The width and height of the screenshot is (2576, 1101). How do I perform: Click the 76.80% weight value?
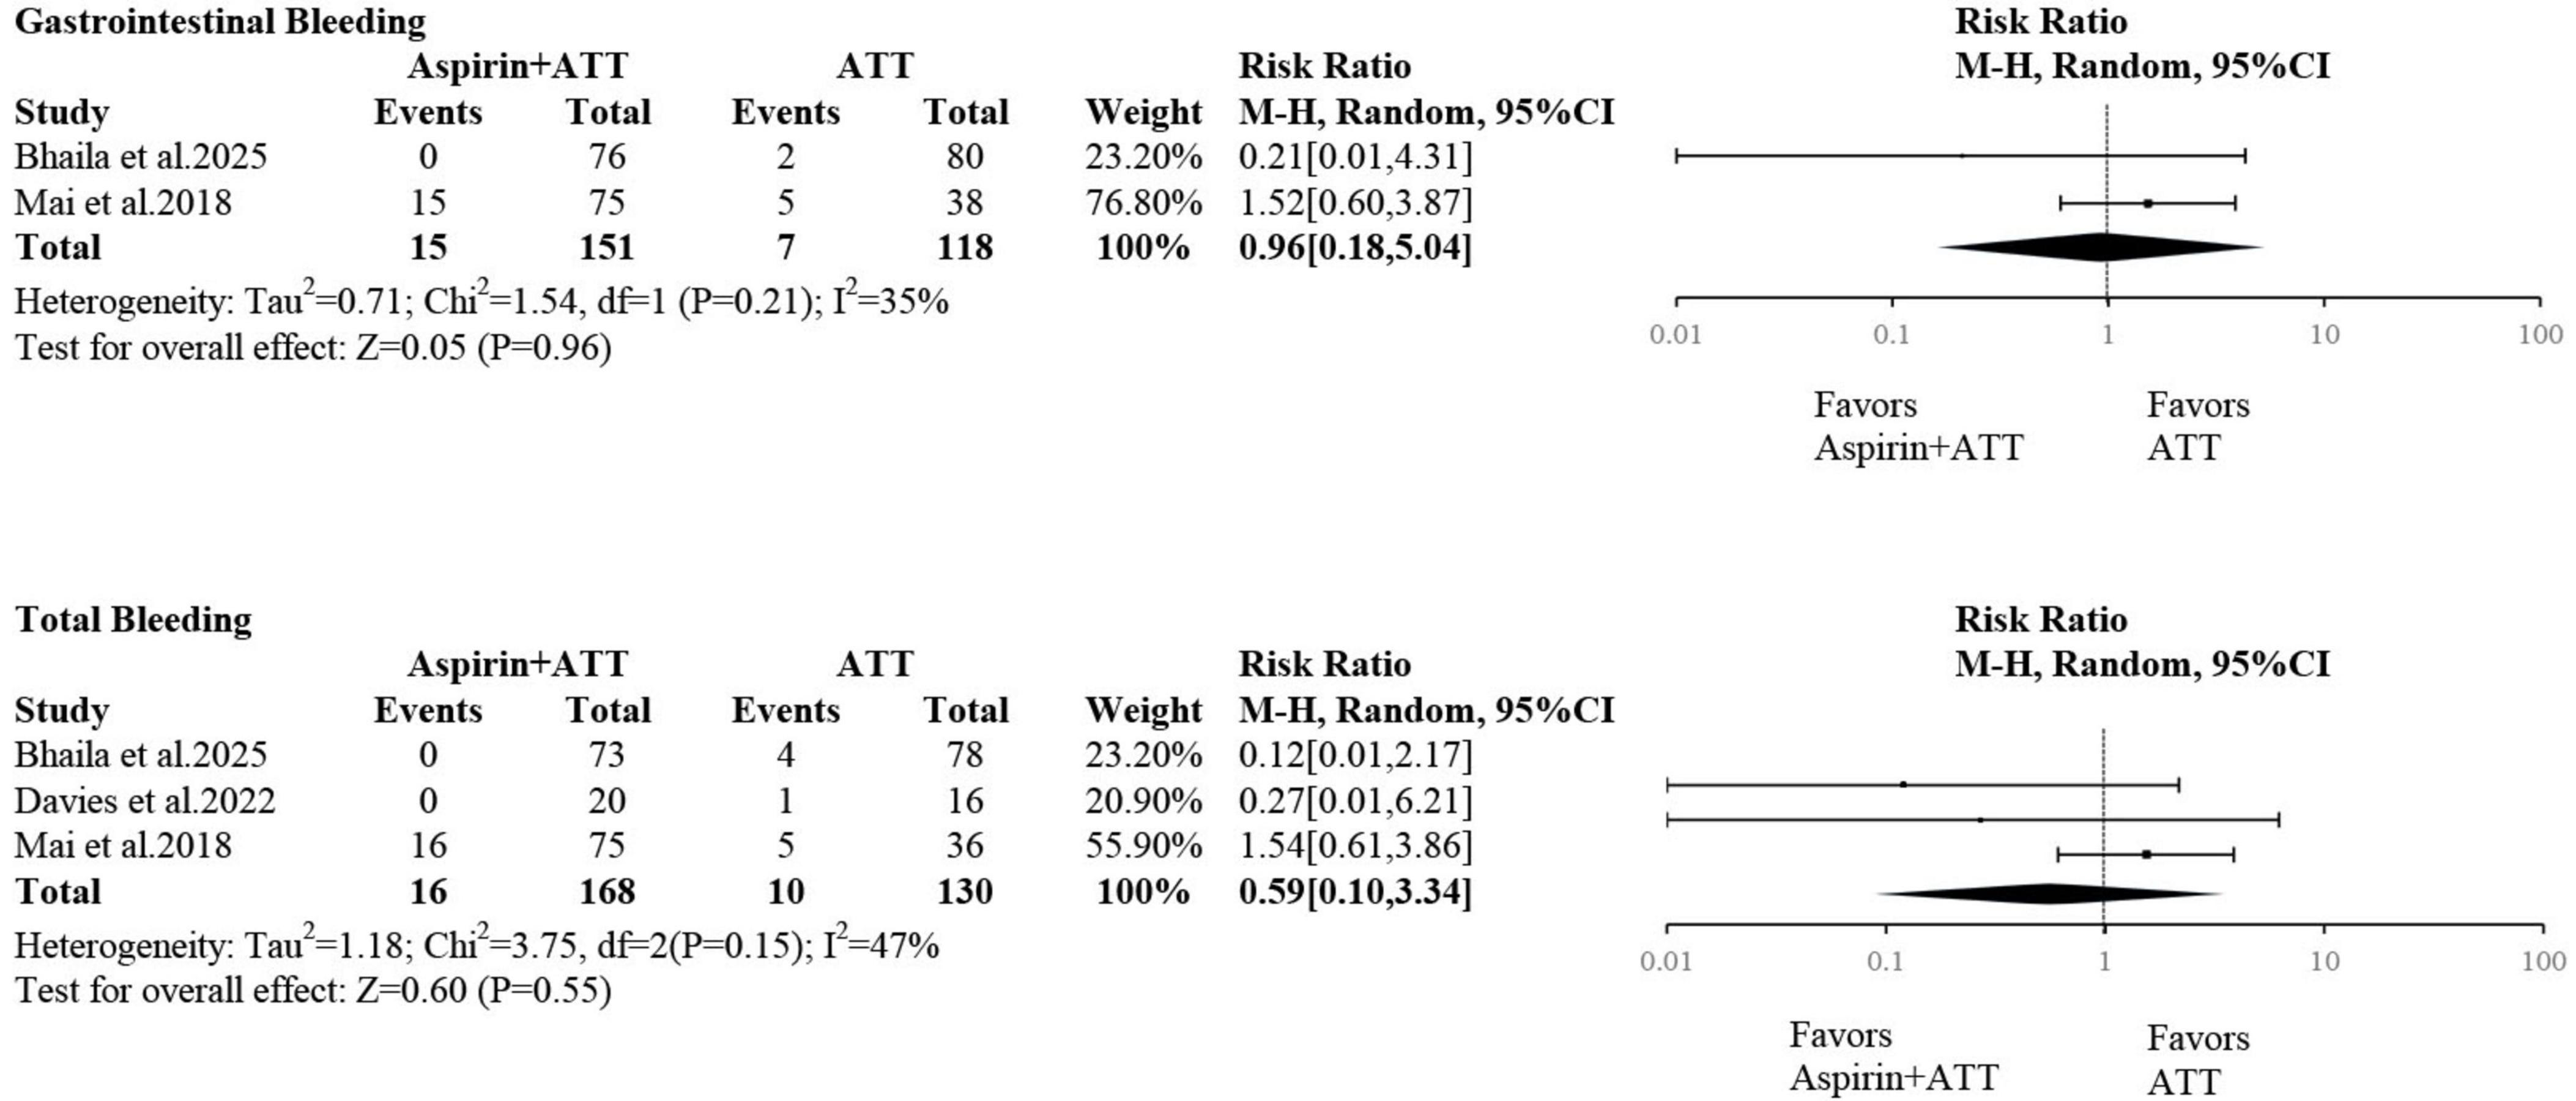coord(1143,203)
